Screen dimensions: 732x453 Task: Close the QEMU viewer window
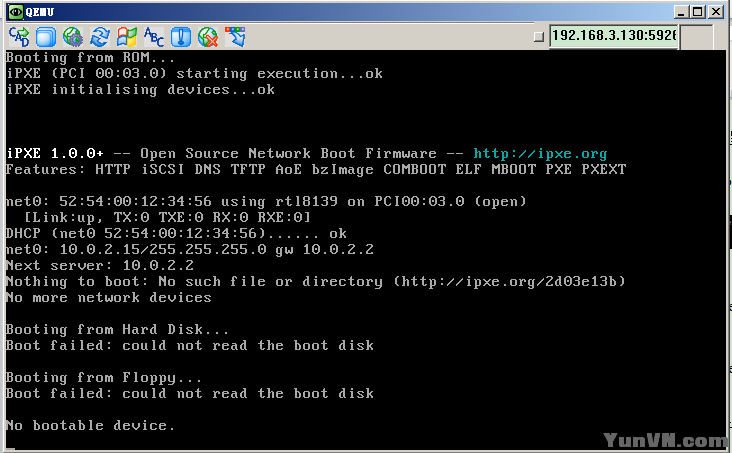716,12
